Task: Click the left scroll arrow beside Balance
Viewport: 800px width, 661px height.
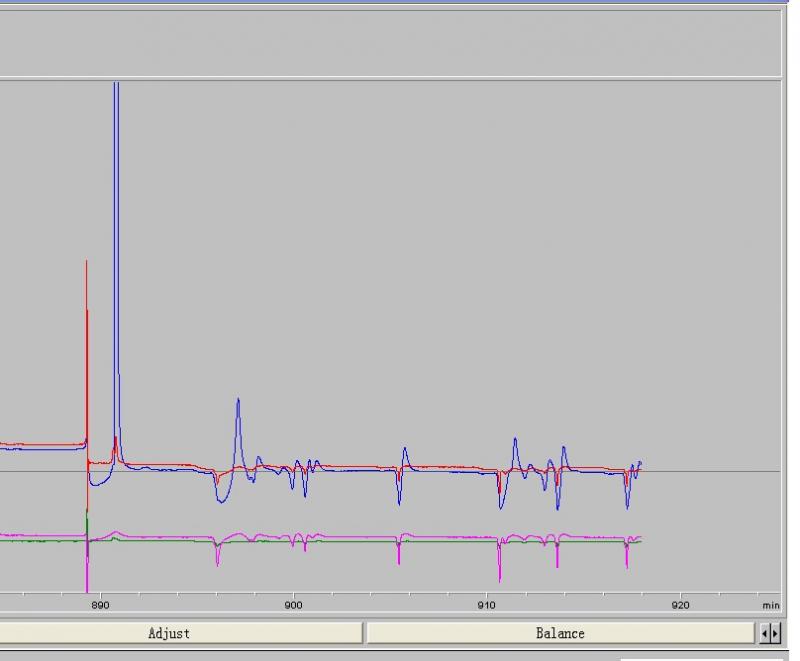Action: [x=764, y=633]
